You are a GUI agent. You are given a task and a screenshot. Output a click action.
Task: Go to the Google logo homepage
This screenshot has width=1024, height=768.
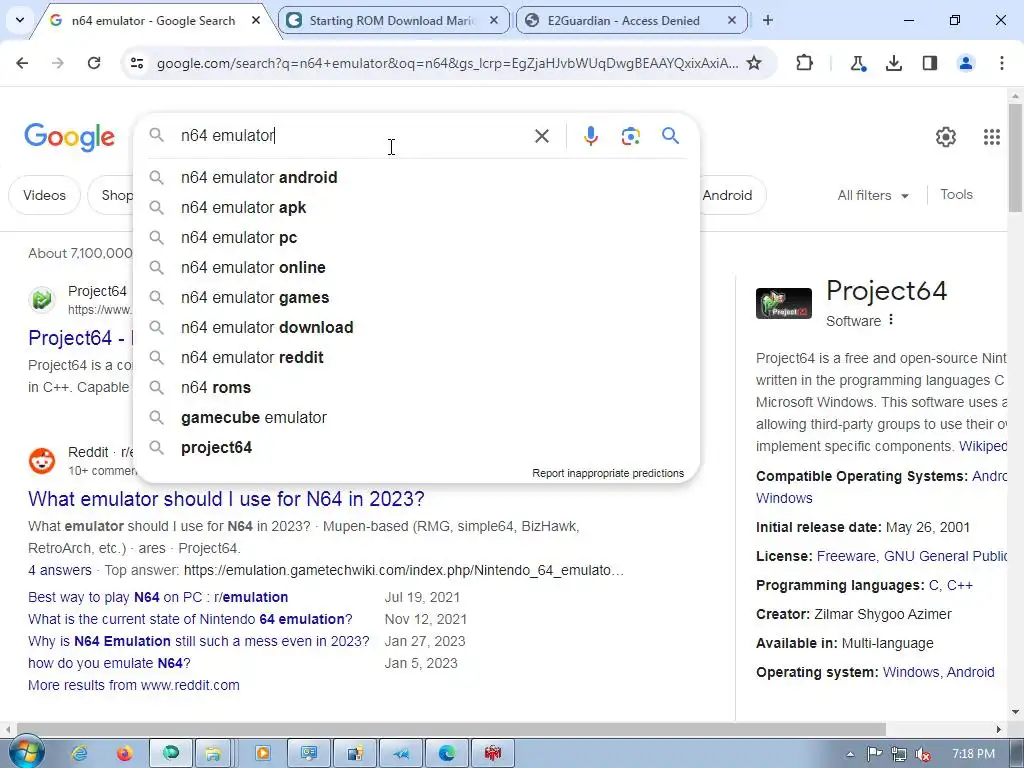[69, 137]
